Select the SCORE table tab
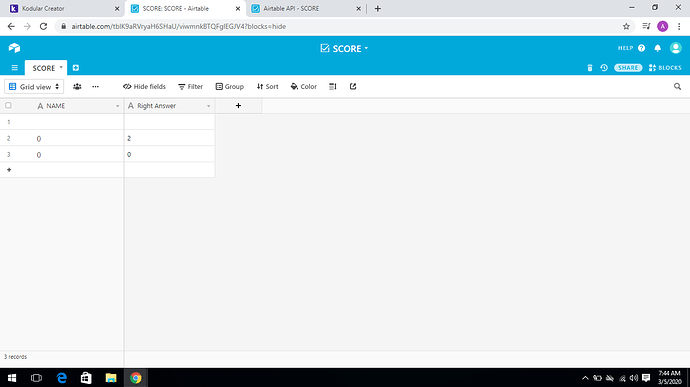Viewport: 690px width, 387px height. (46, 68)
